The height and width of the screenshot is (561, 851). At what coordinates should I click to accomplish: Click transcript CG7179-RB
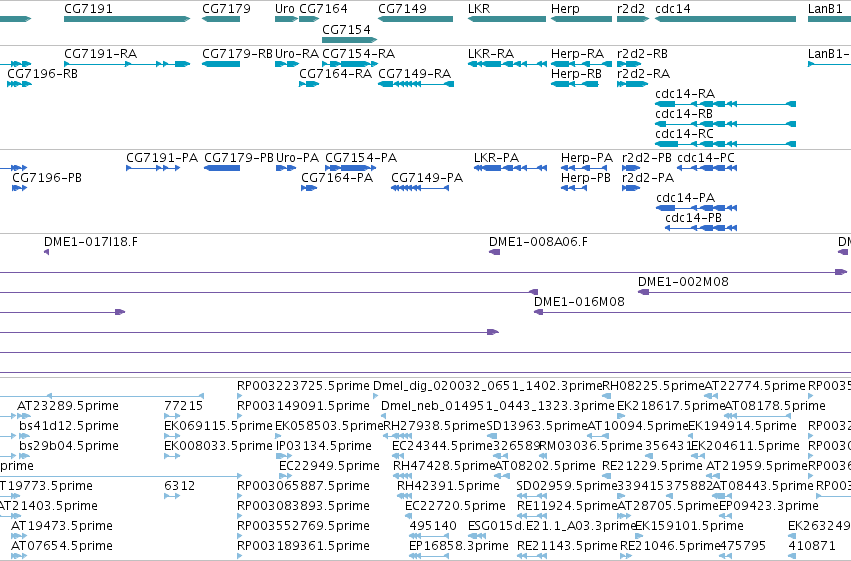[x=237, y=54]
